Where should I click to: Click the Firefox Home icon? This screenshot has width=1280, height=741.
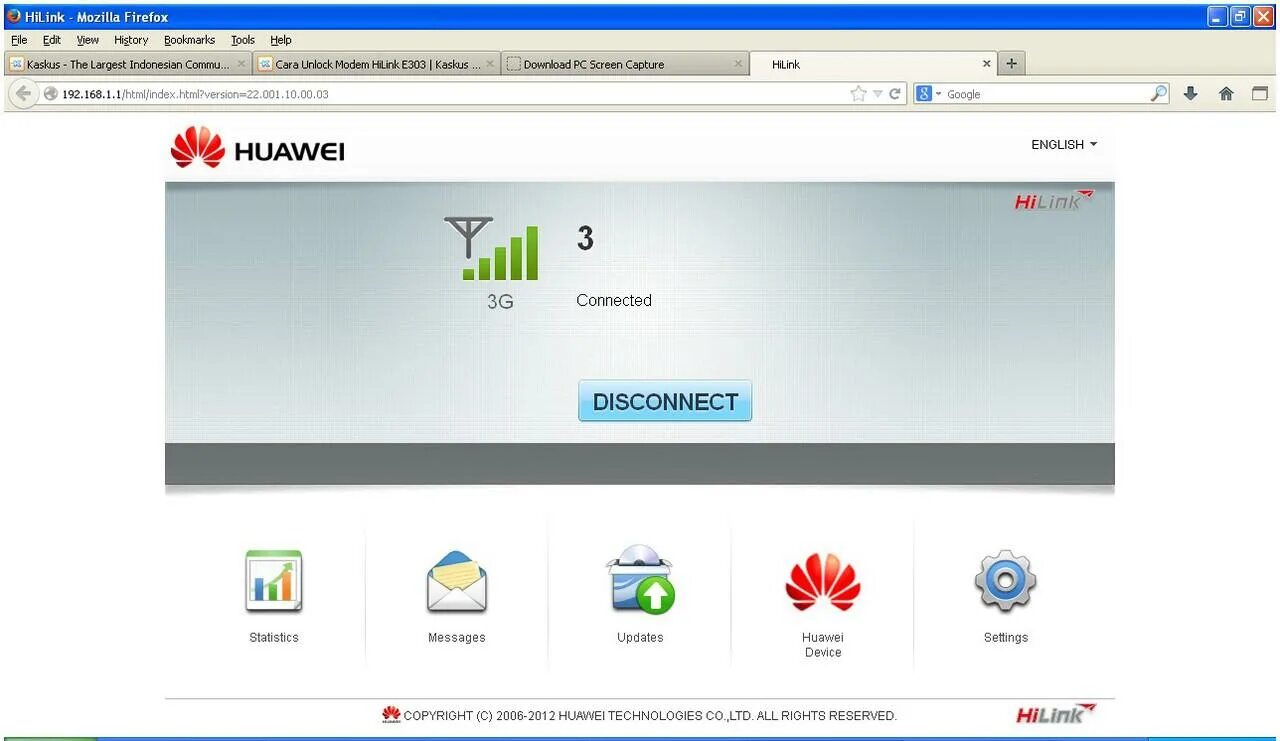coord(1226,94)
